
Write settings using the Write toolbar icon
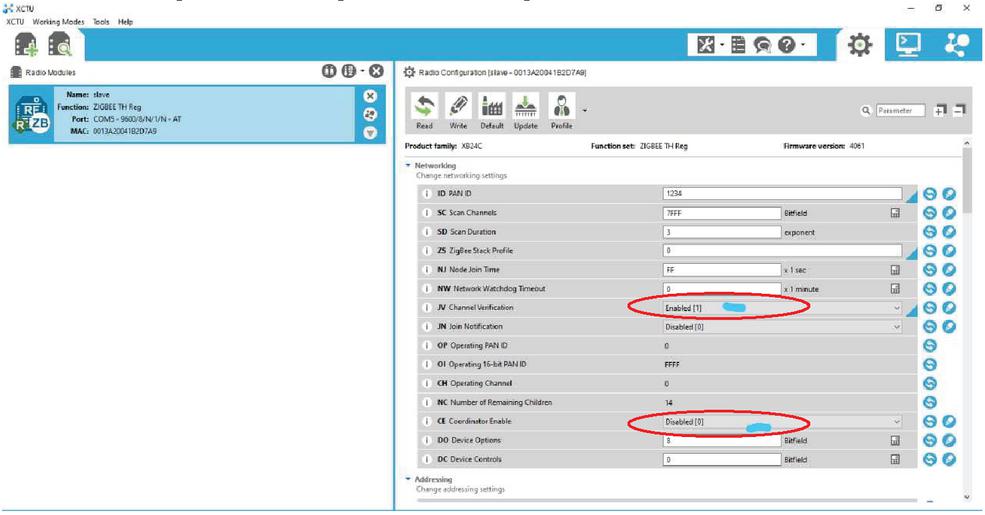tap(458, 111)
